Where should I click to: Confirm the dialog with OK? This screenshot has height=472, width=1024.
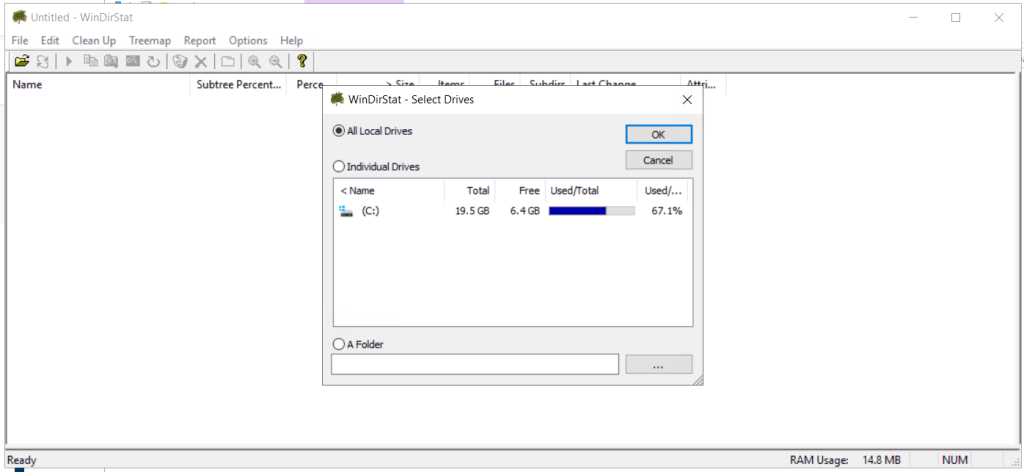658,134
